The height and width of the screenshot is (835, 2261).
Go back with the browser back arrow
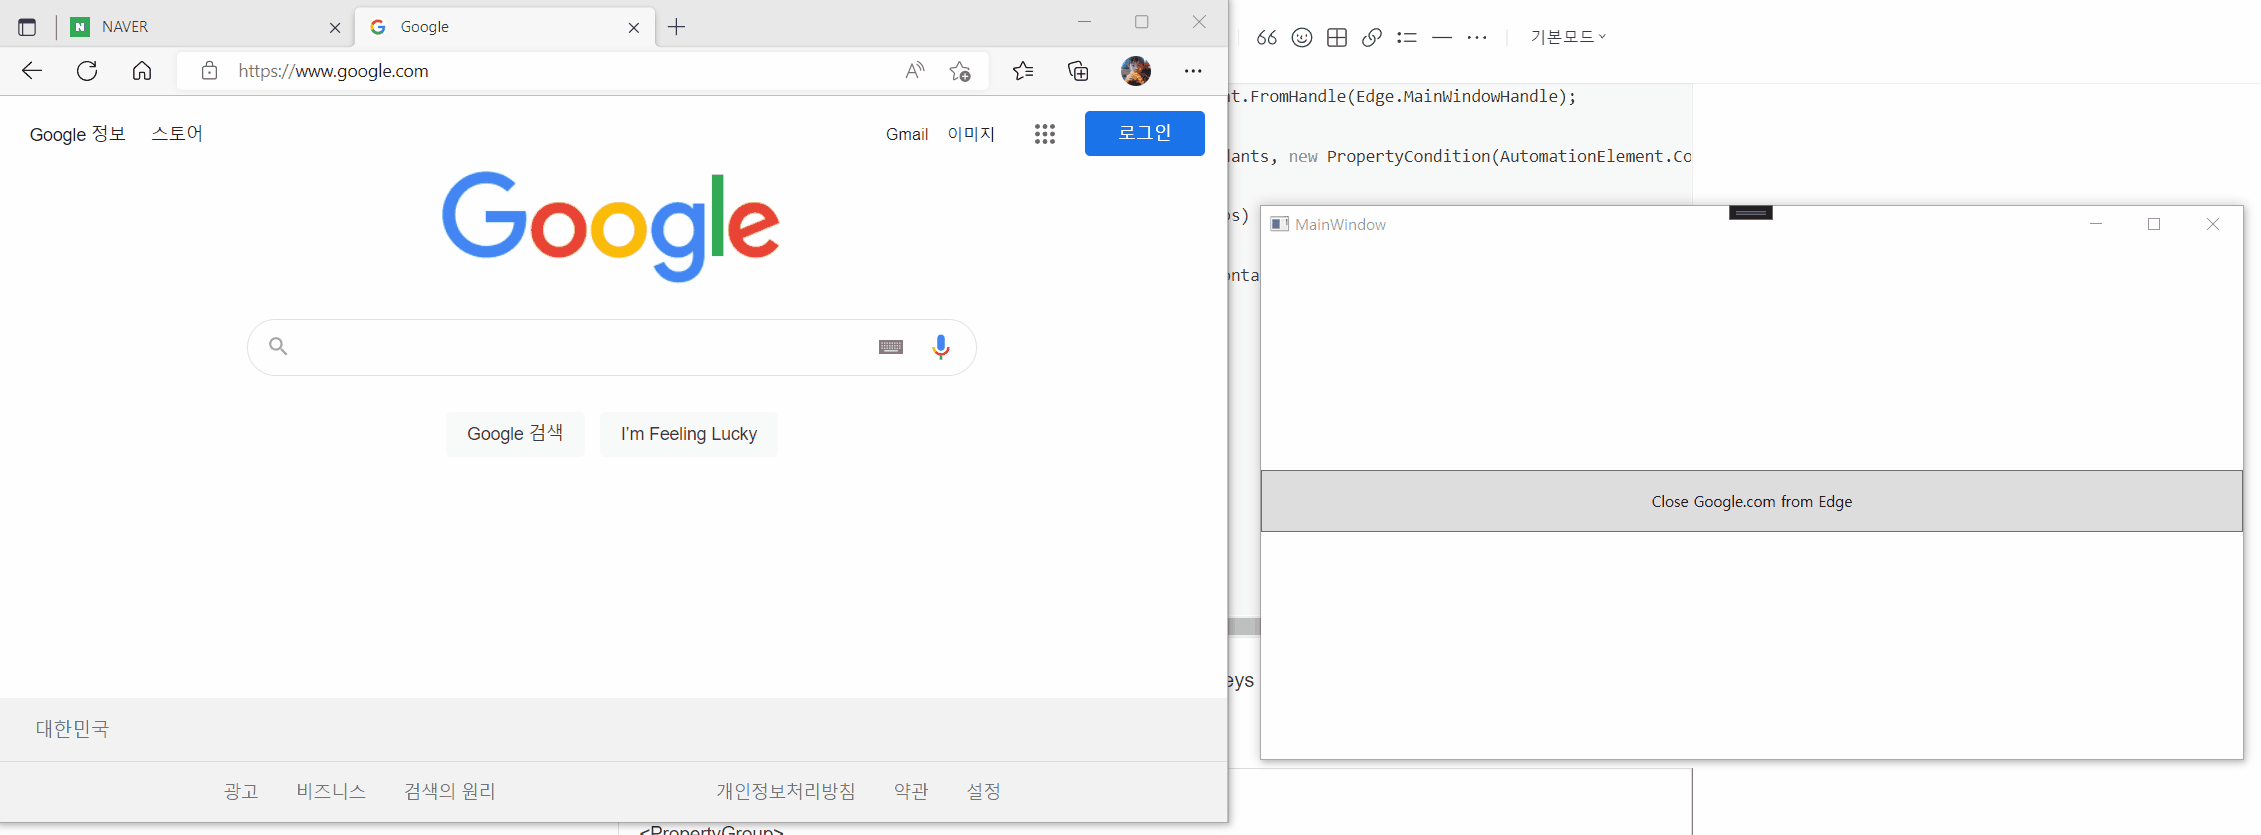(32, 71)
